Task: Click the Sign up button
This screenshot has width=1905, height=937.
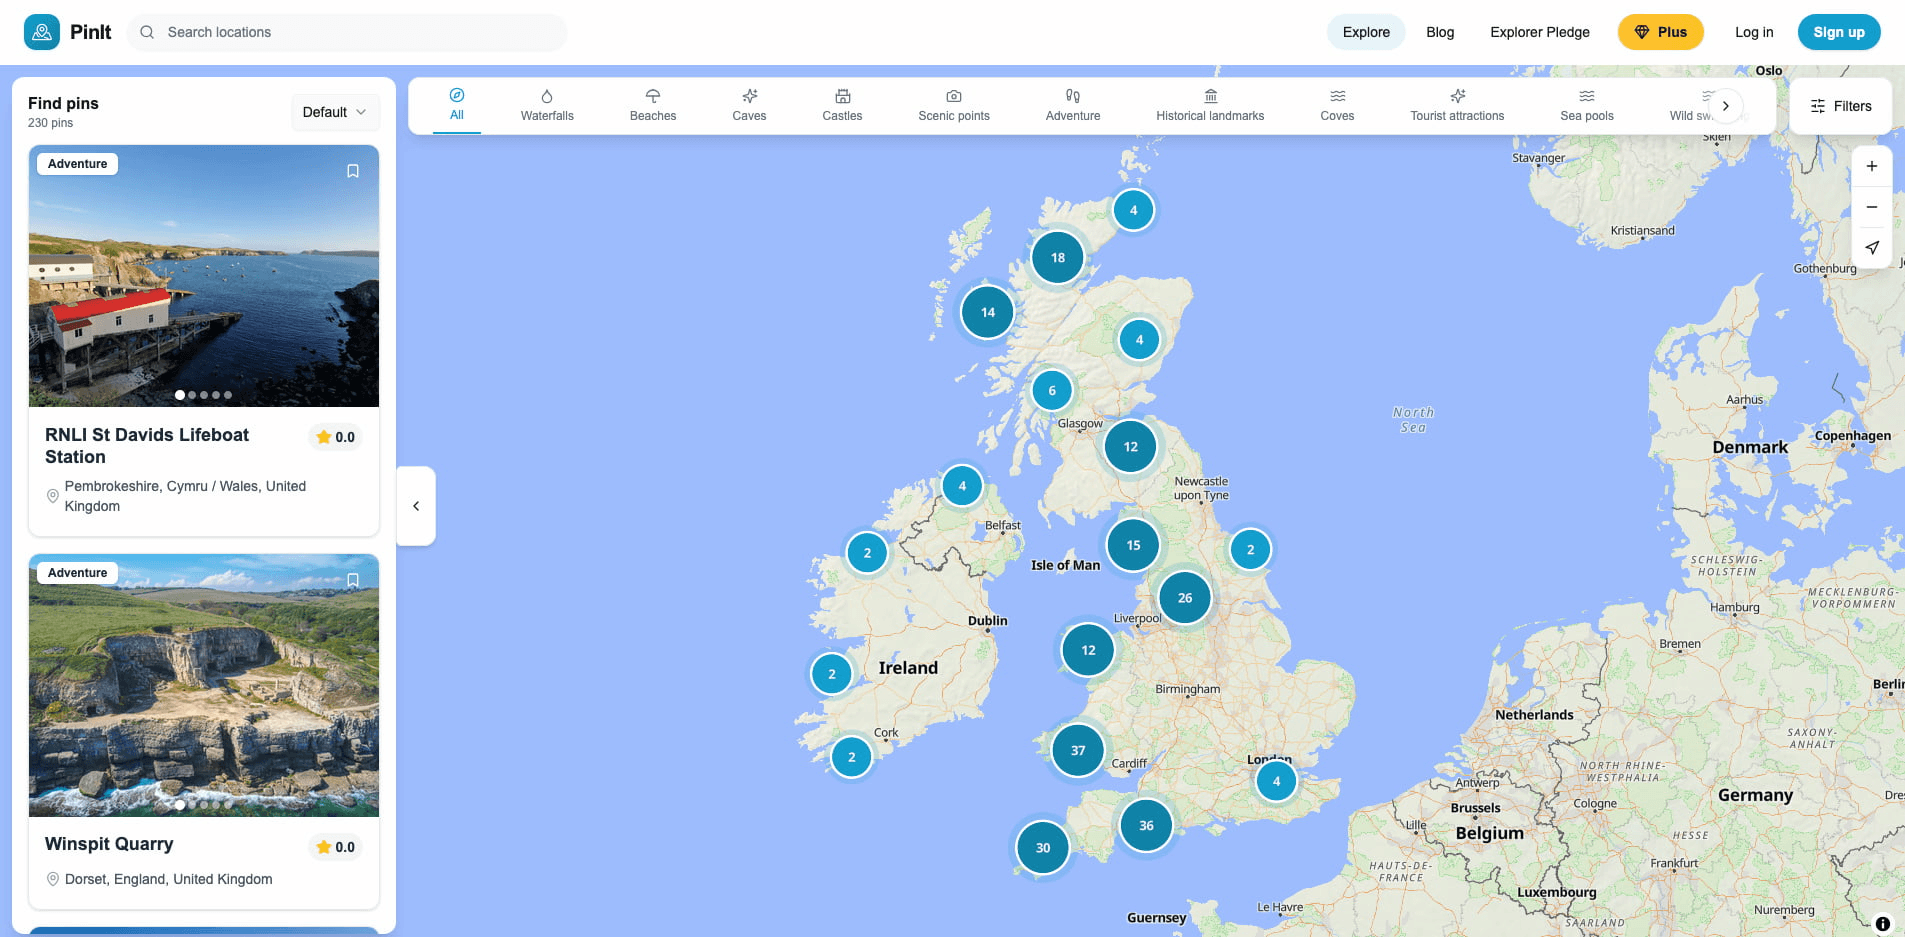Action: tap(1839, 32)
